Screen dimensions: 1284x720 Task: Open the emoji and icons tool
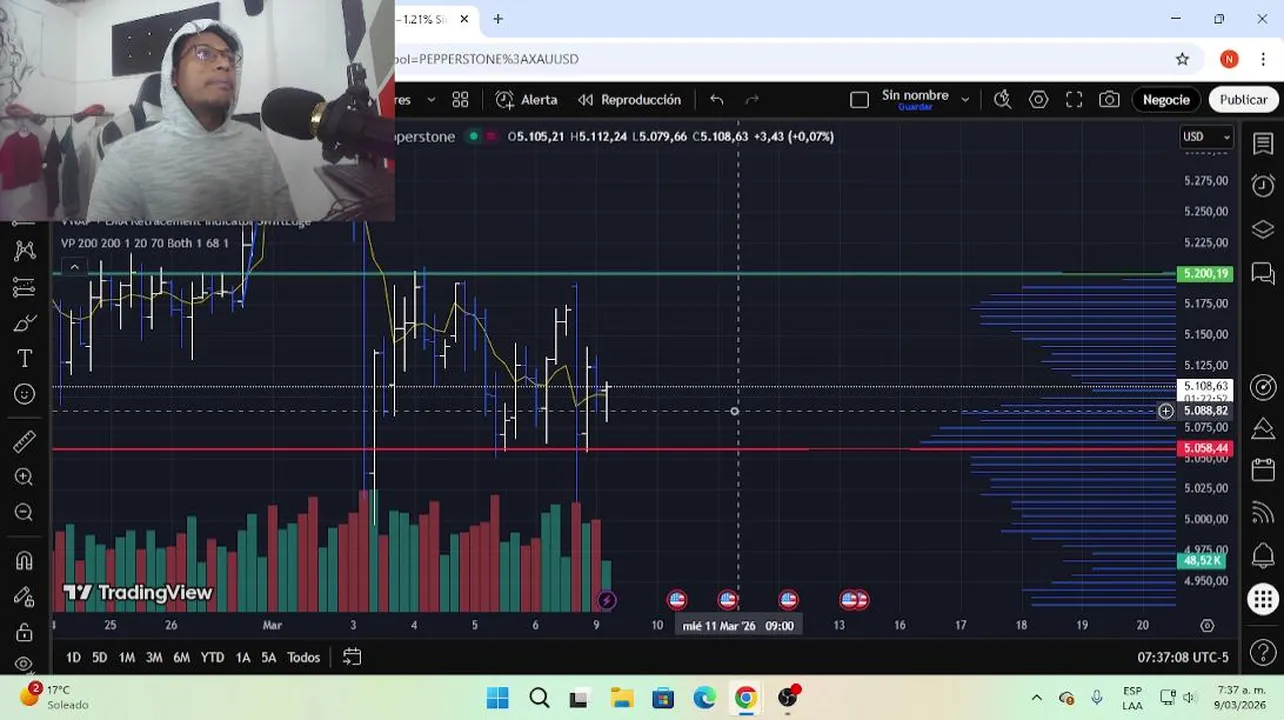point(25,394)
